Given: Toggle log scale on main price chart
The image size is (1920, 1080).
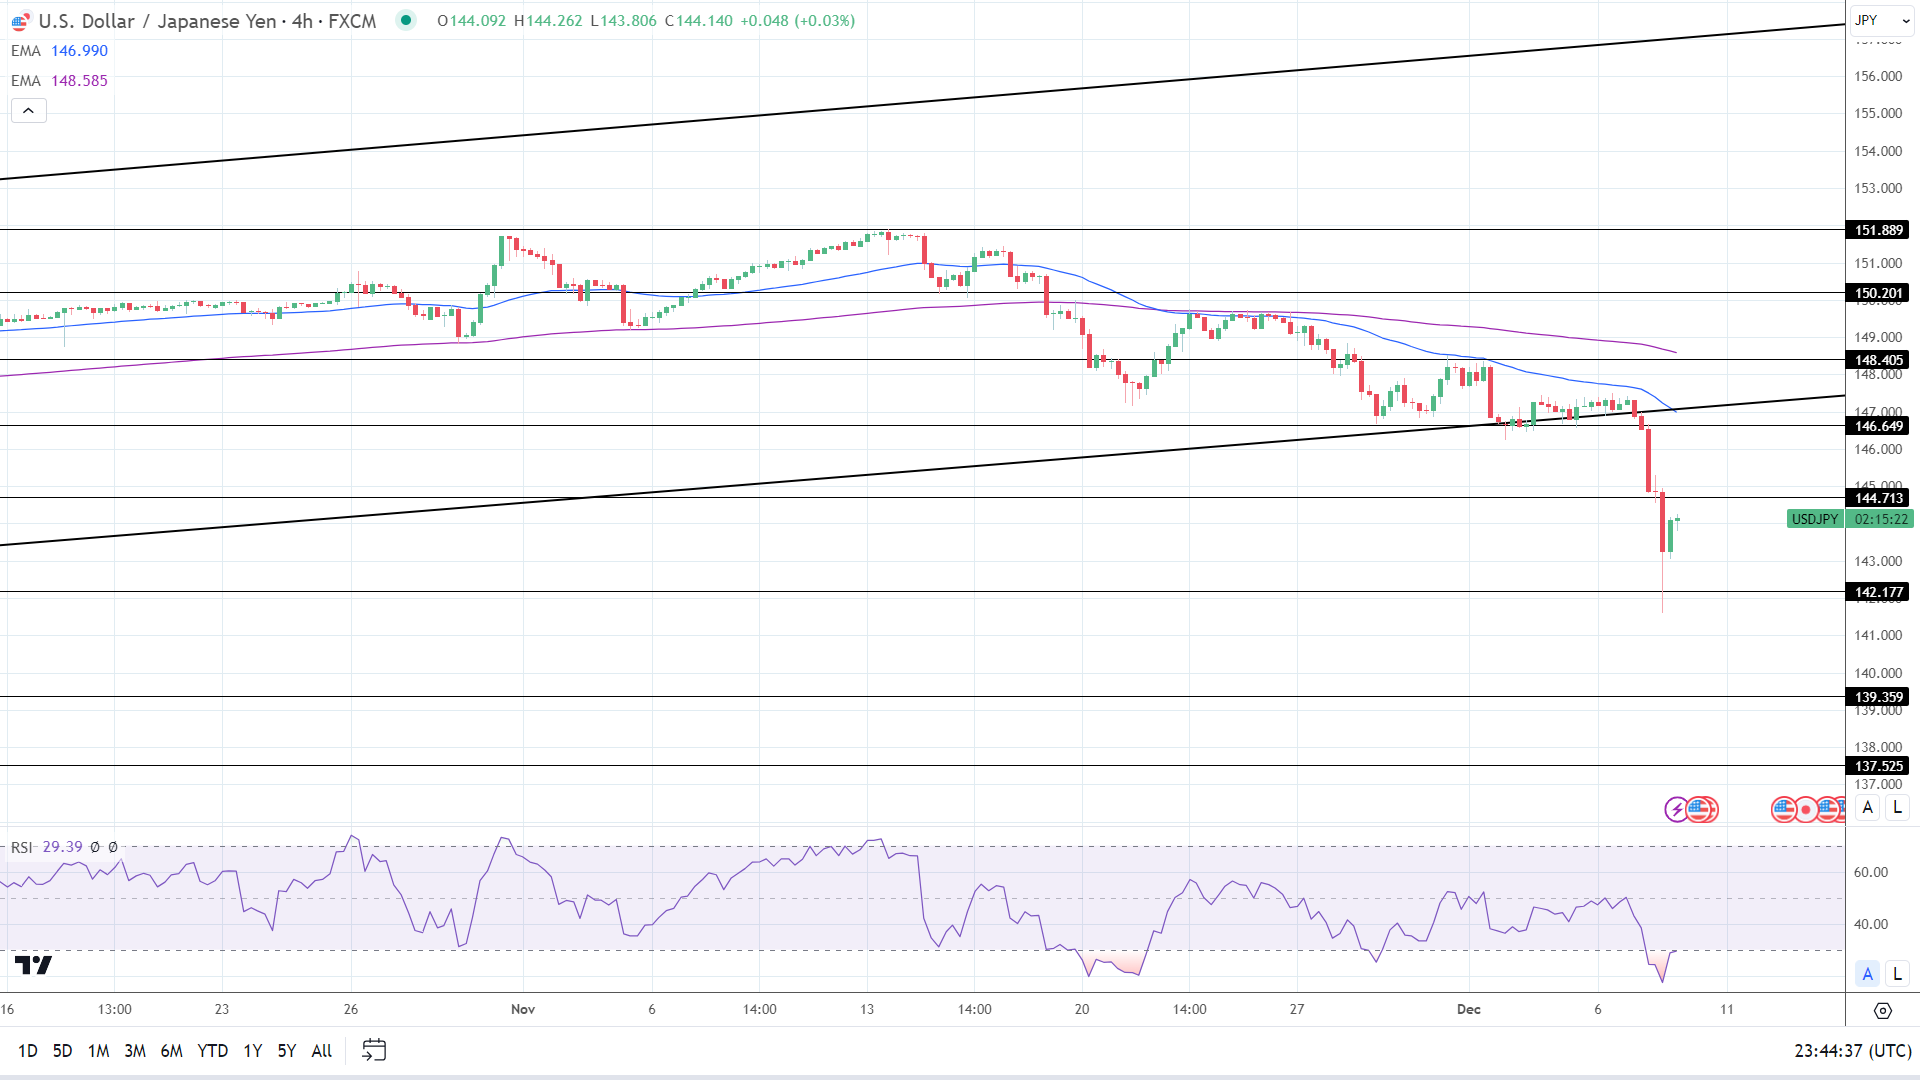Looking at the screenshot, I should point(1897,808).
